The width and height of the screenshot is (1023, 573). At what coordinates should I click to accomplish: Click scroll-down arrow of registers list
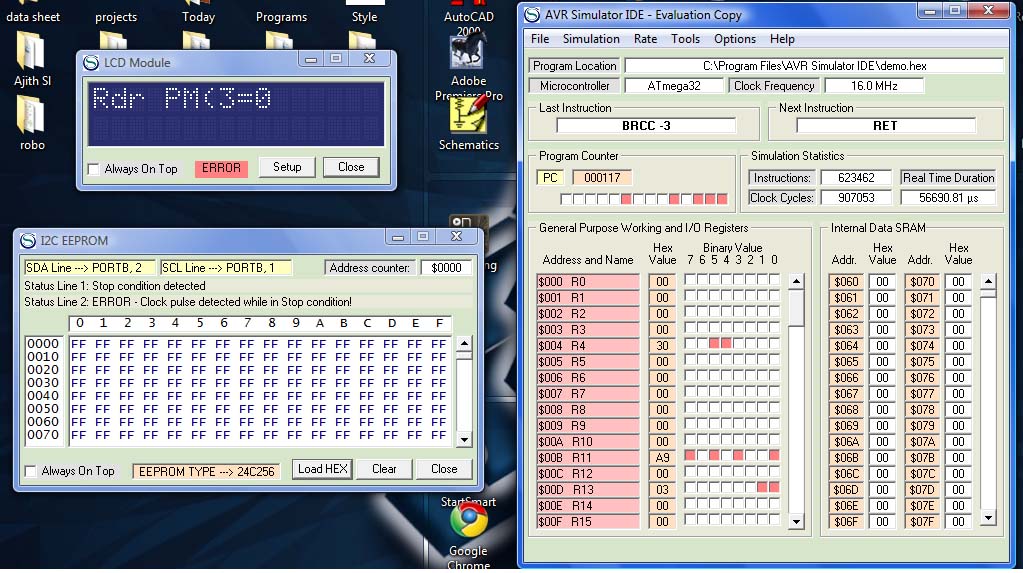point(796,521)
